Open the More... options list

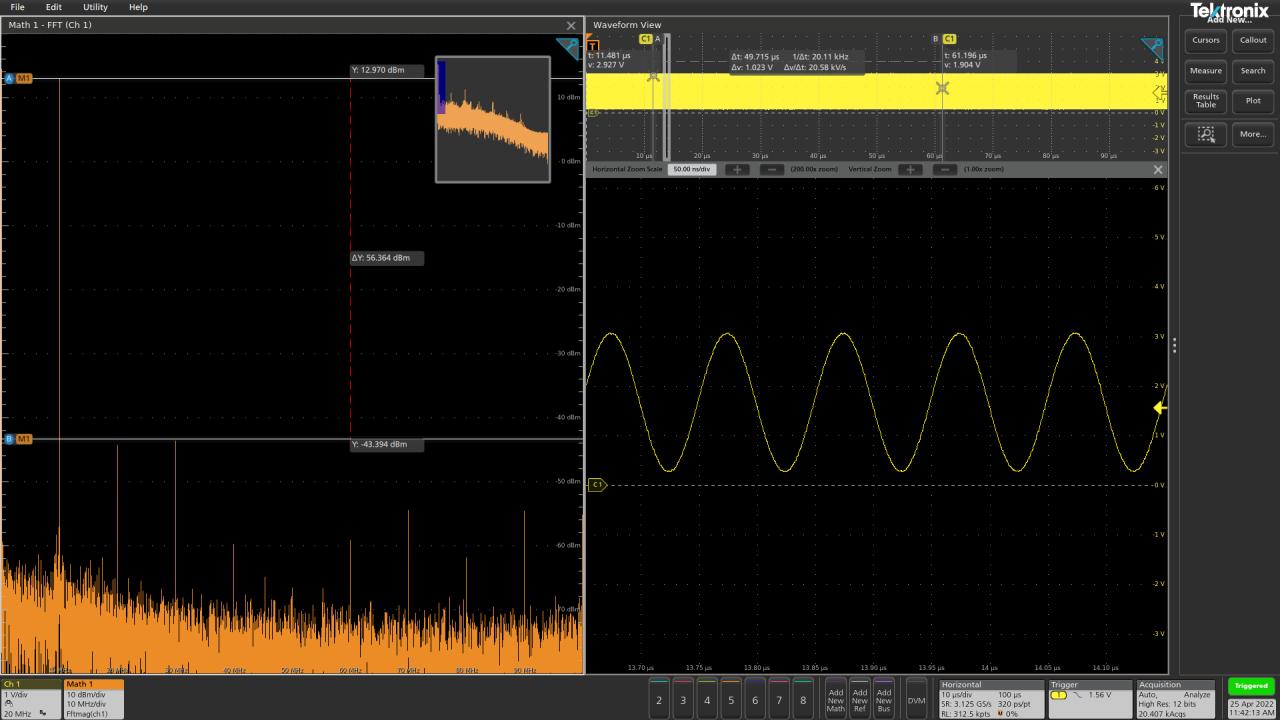1253,134
